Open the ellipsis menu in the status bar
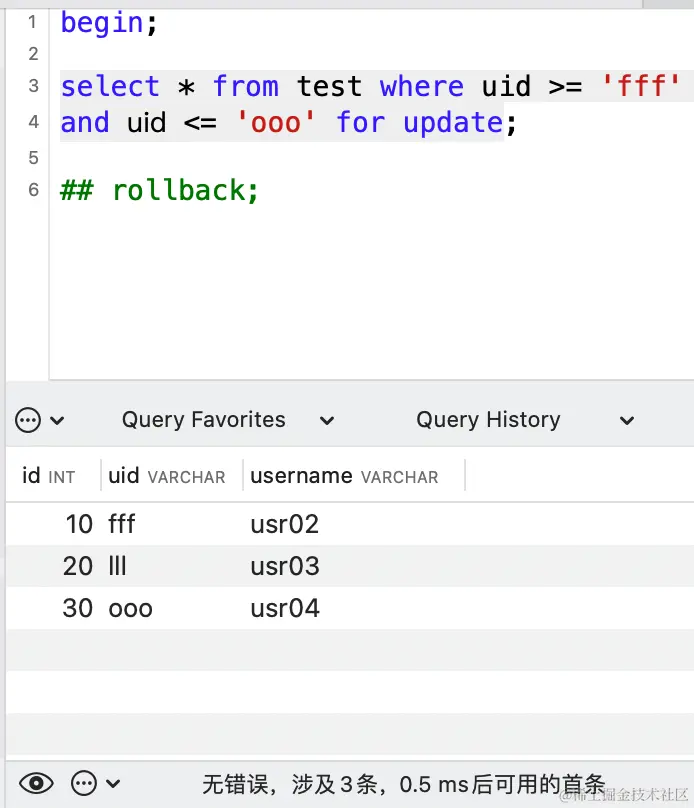This screenshot has width=694, height=808. [x=83, y=784]
